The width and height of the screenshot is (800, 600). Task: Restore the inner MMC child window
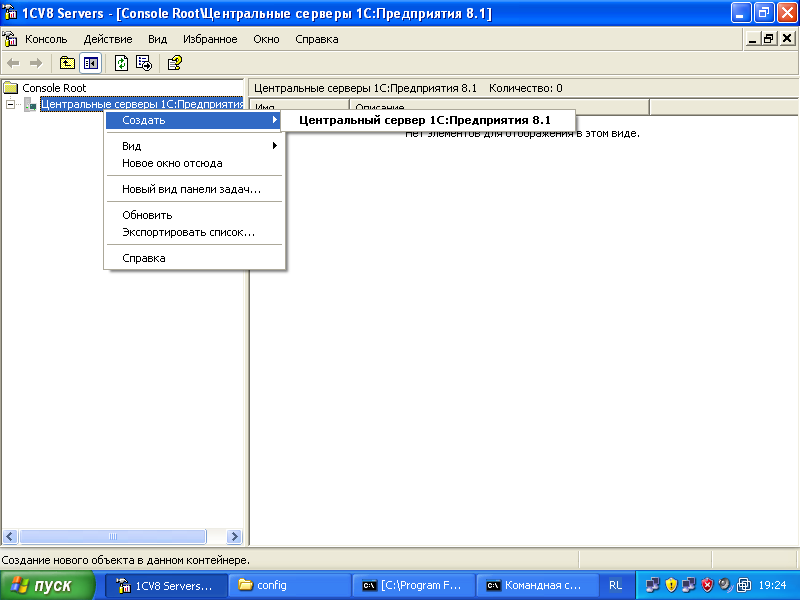pyautogui.click(x=769, y=39)
